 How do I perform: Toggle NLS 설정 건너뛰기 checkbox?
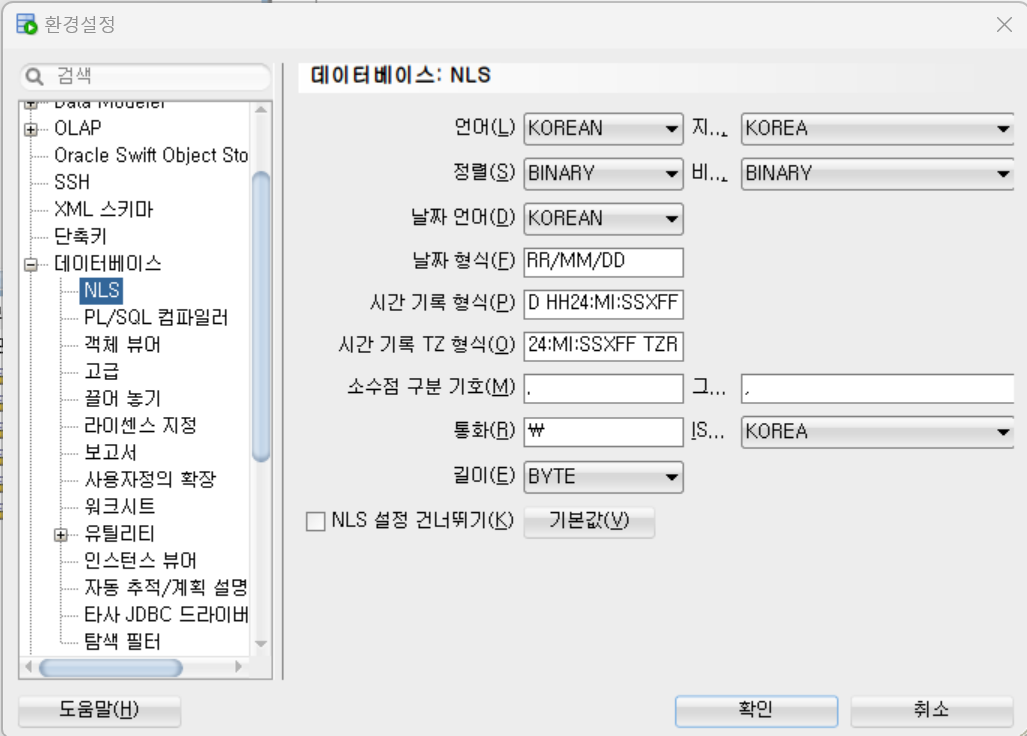point(316,522)
